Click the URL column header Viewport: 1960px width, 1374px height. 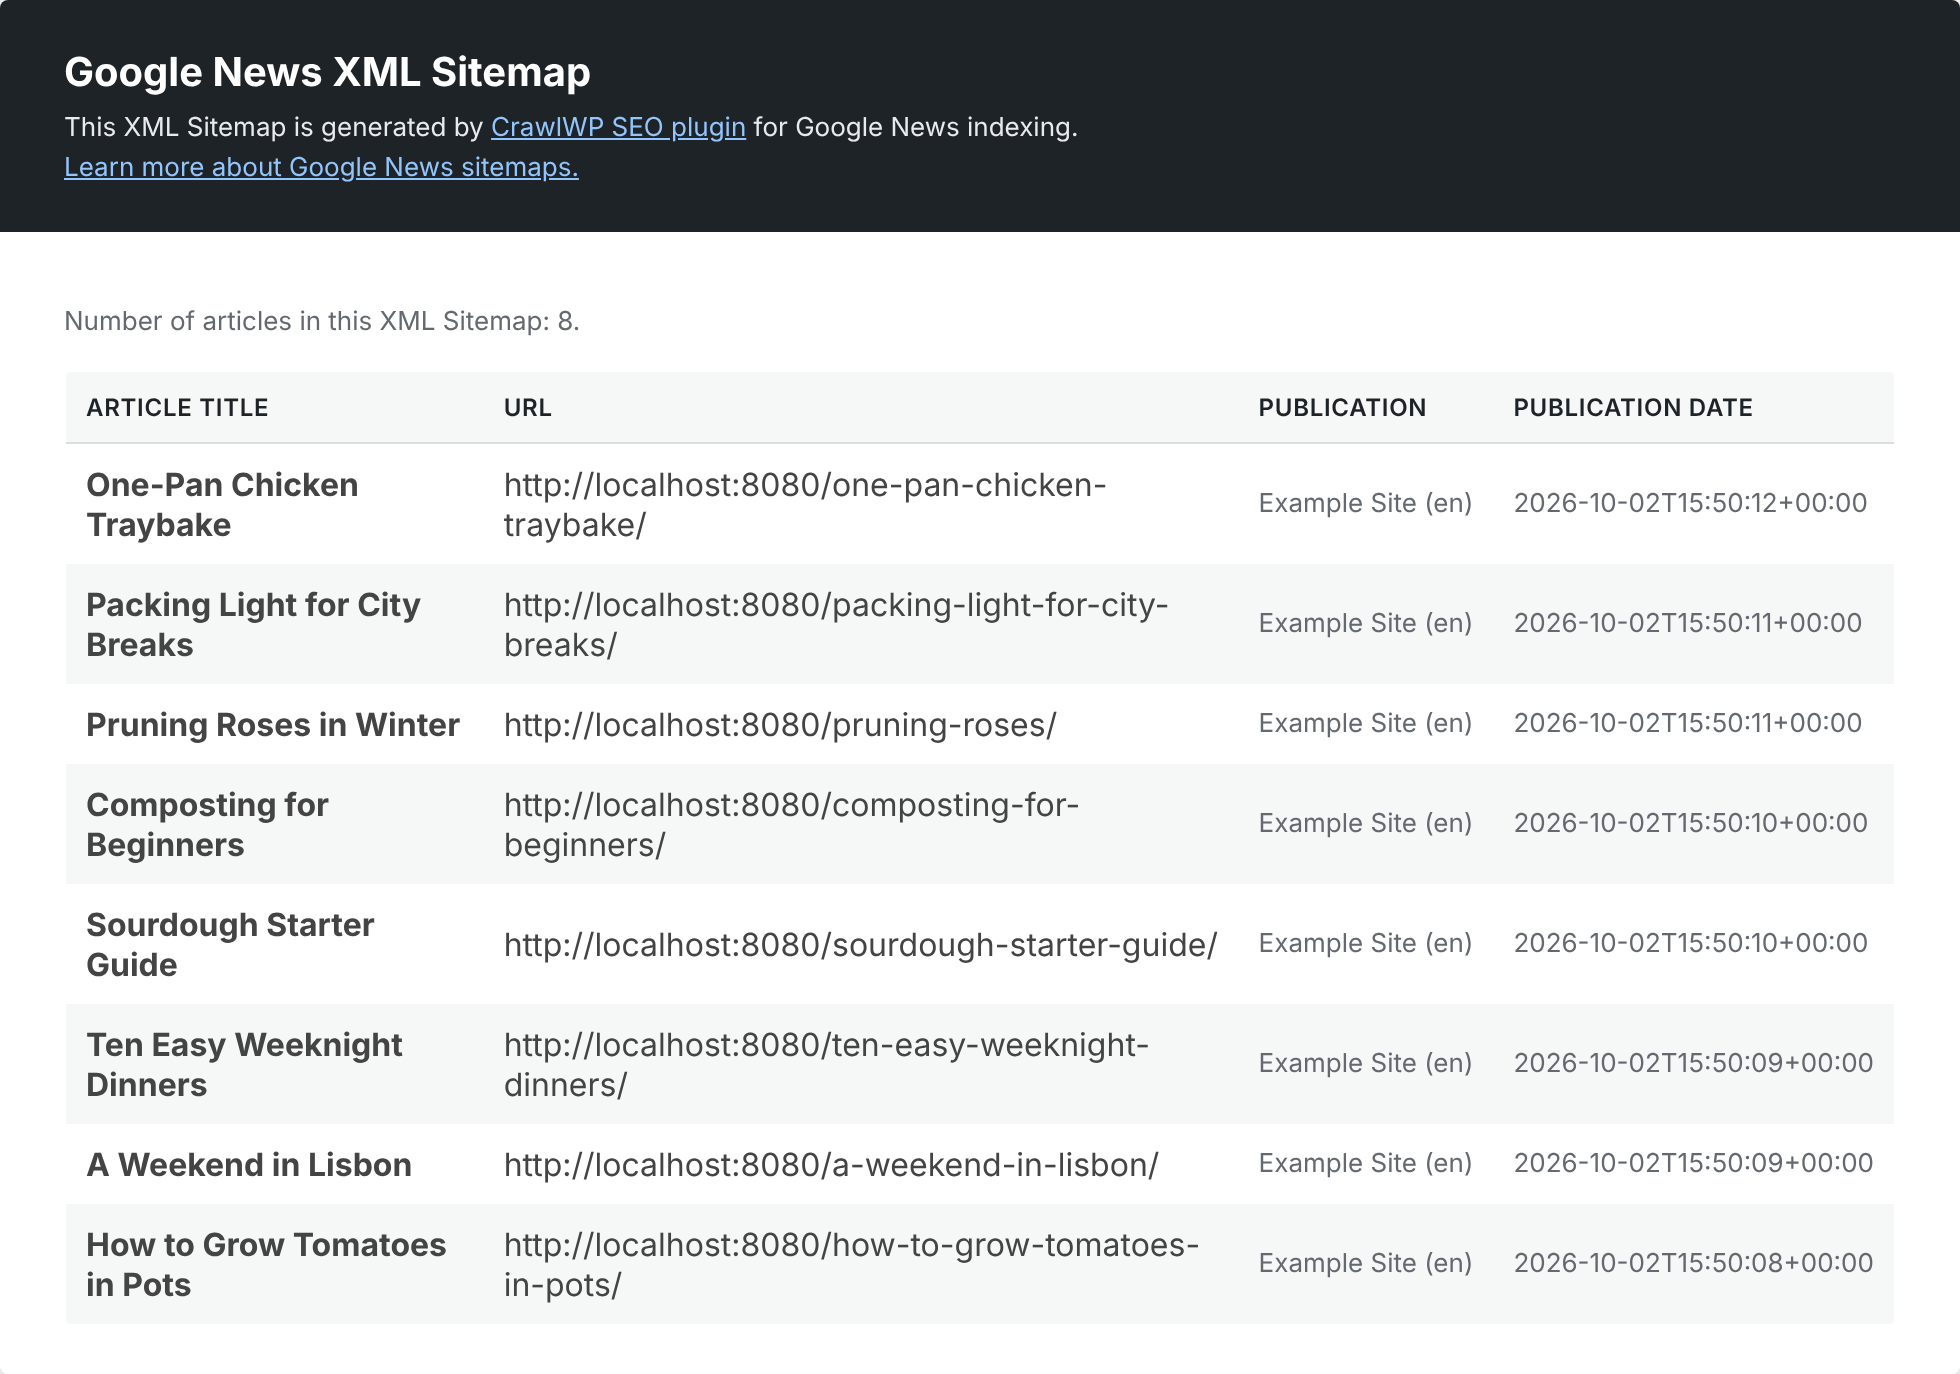[x=527, y=408]
